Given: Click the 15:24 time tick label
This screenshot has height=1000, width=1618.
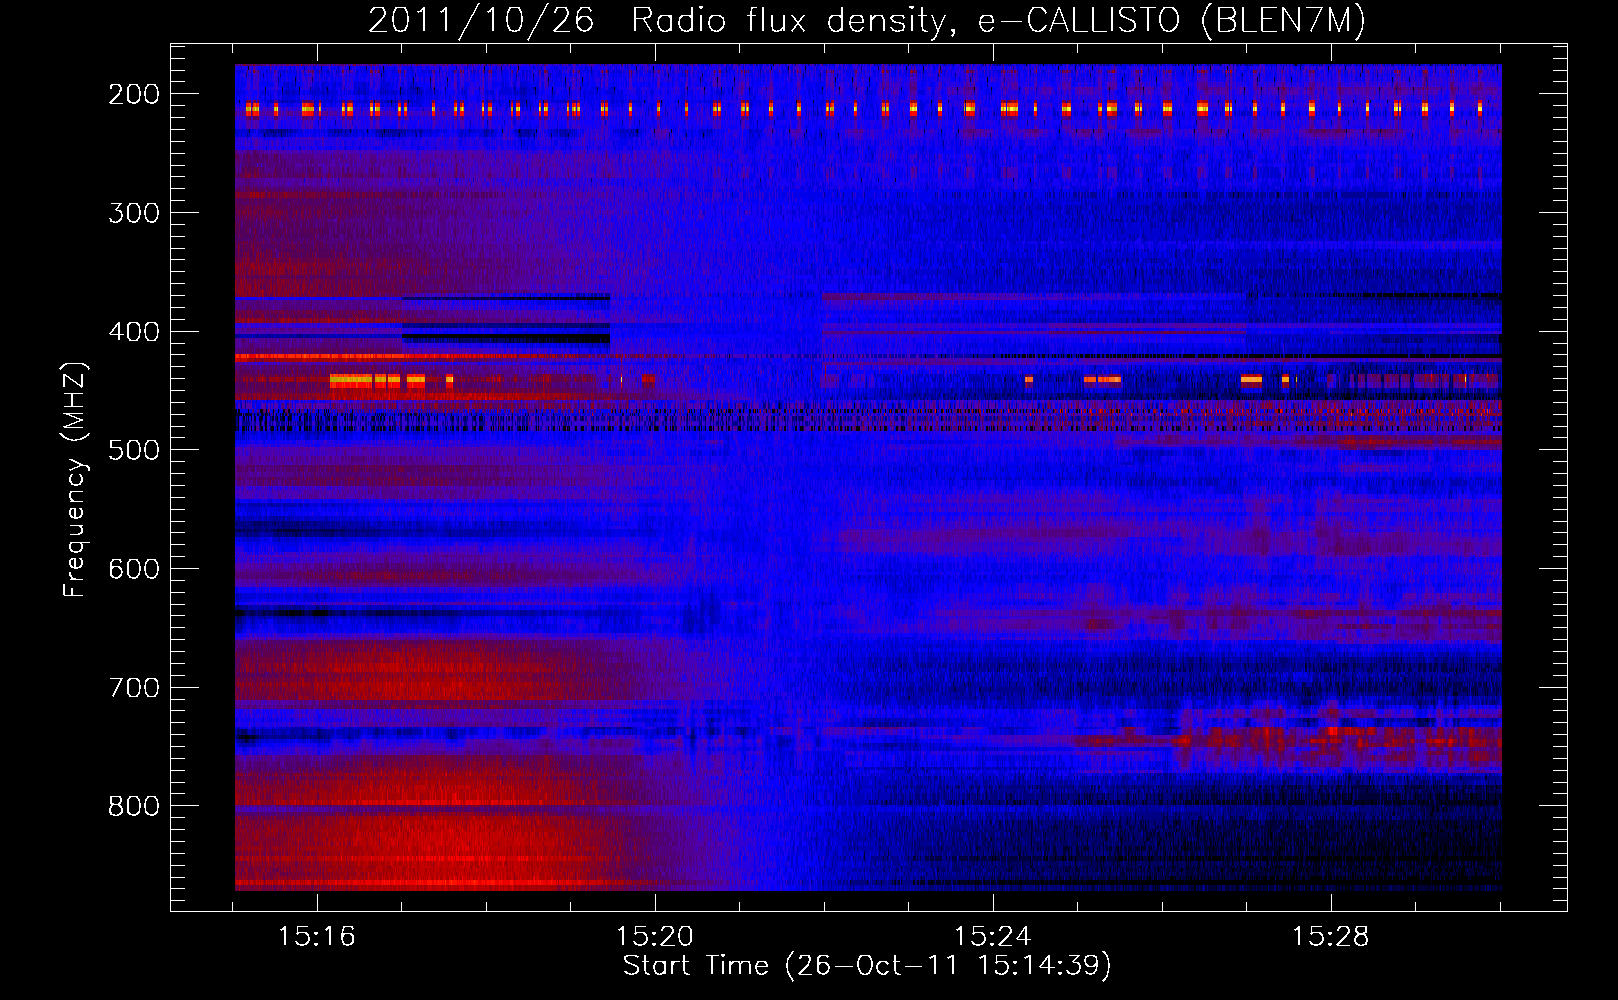Looking at the screenshot, I should 993,937.
